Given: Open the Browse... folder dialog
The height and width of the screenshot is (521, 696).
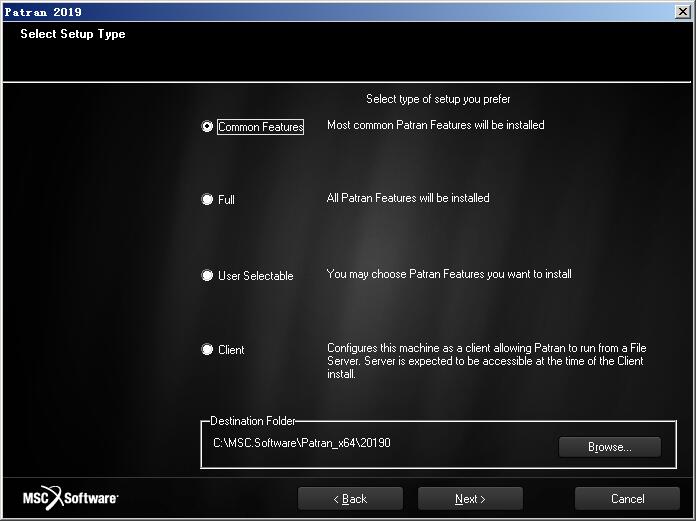Looking at the screenshot, I should (609, 447).
